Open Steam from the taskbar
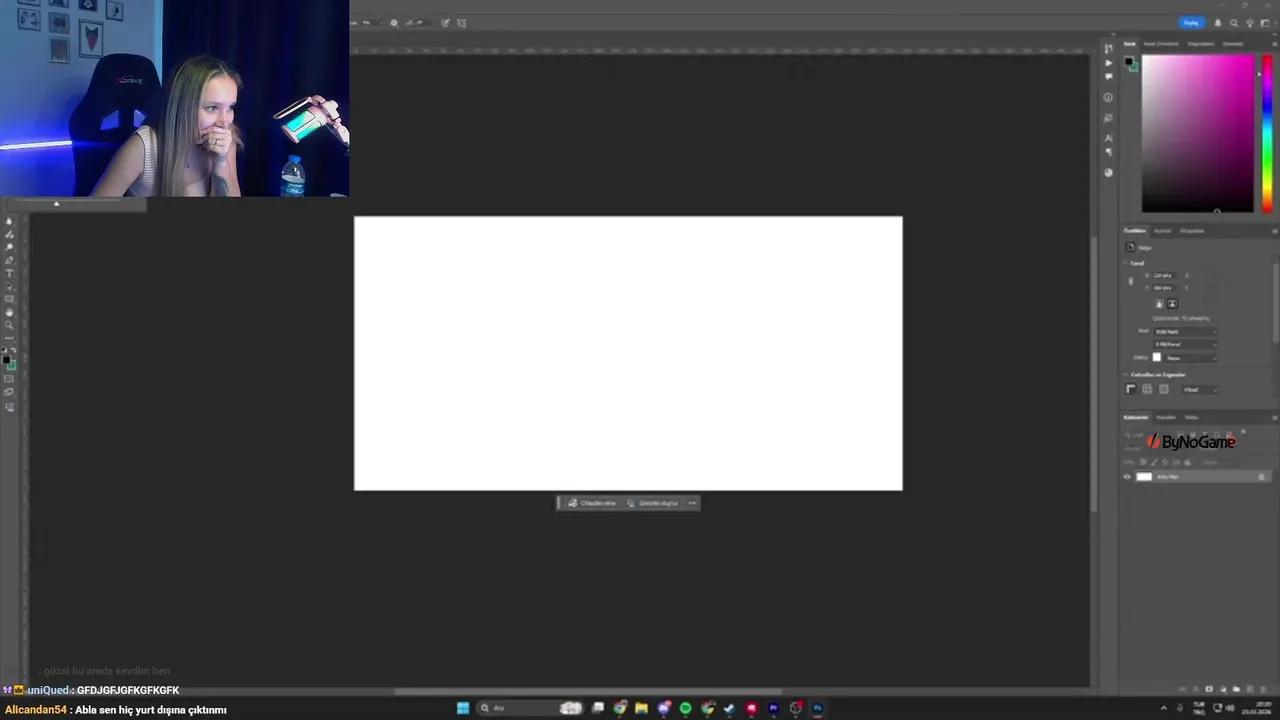The width and height of the screenshot is (1280, 720). pos(729,708)
